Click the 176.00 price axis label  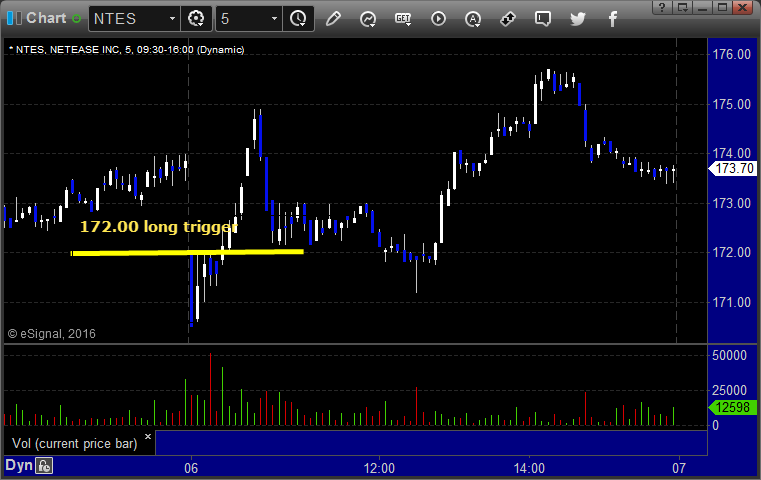pos(731,54)
